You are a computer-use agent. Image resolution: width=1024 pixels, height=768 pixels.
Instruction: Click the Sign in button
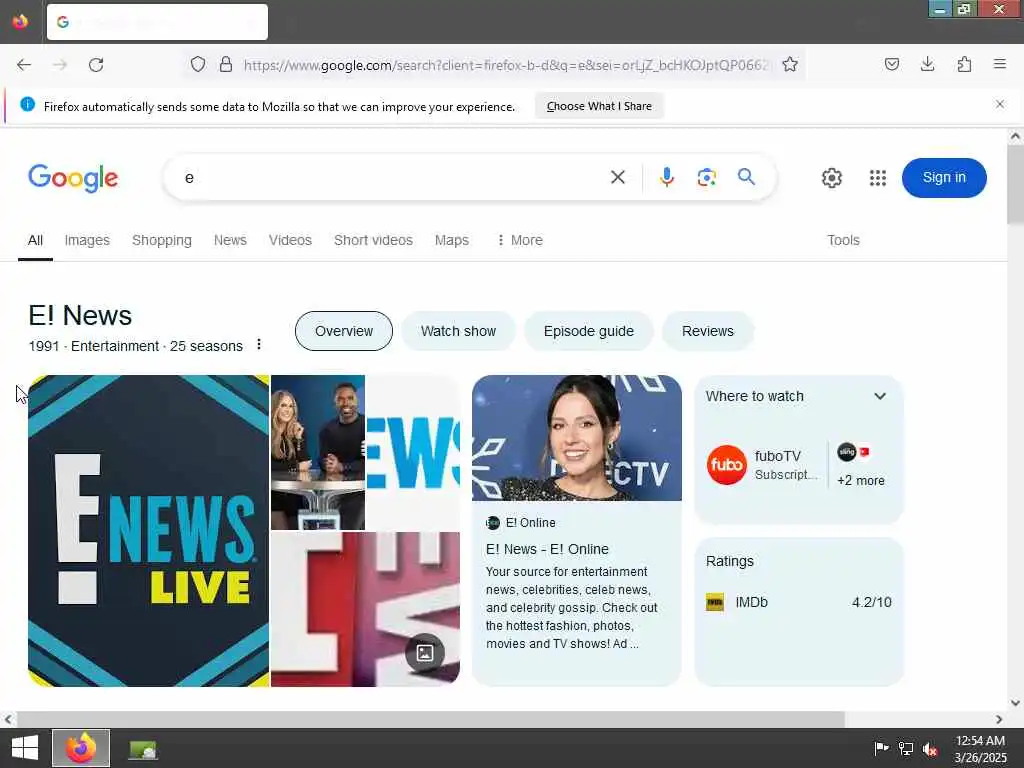(944, 178)
